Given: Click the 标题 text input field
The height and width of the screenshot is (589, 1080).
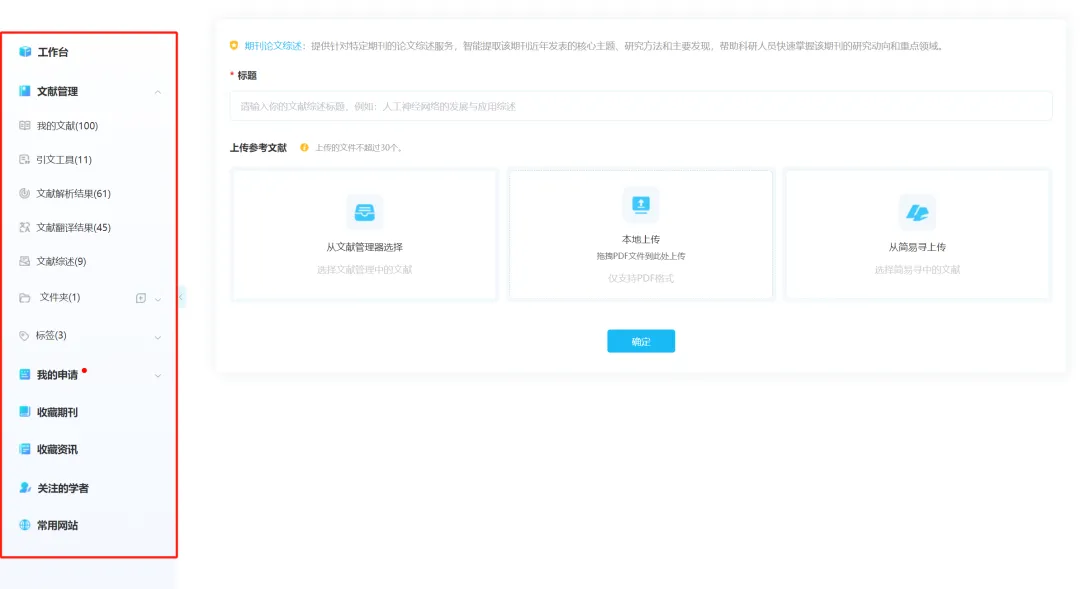Looking at the screenshot, I should [x=640, y=106].
